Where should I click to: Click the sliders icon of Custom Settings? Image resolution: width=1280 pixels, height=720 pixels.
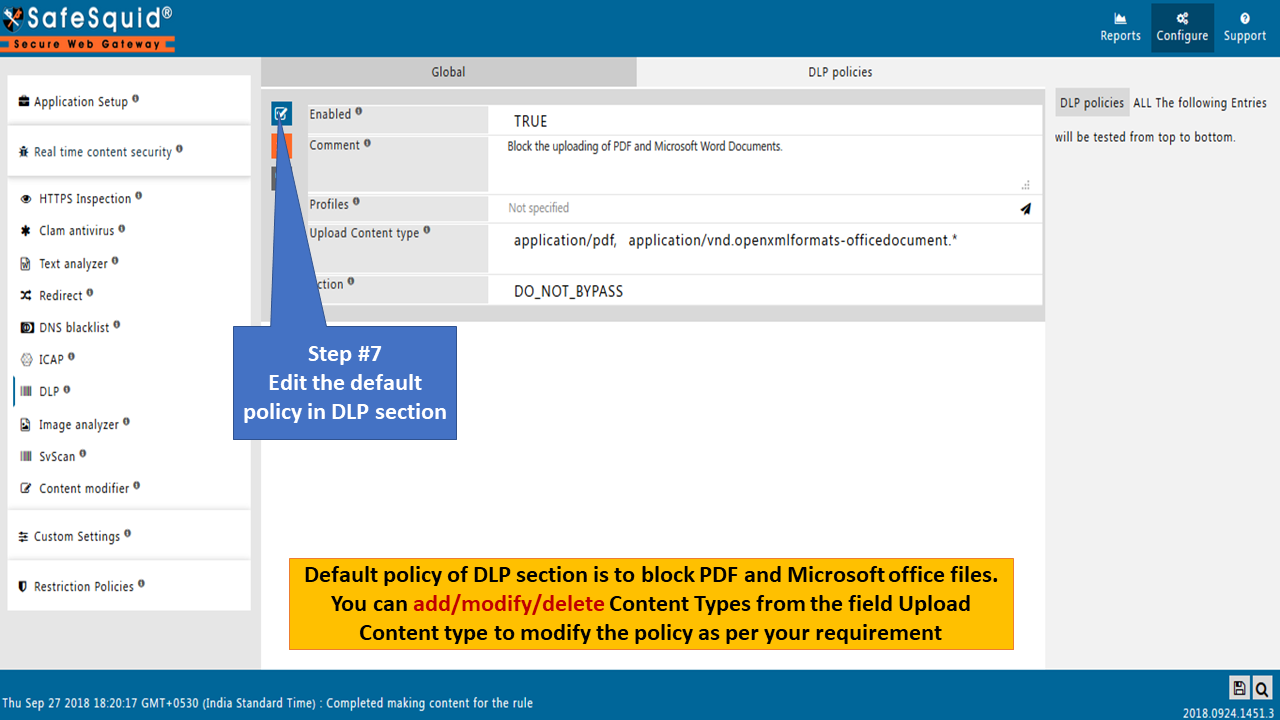[x=24, y=537]
